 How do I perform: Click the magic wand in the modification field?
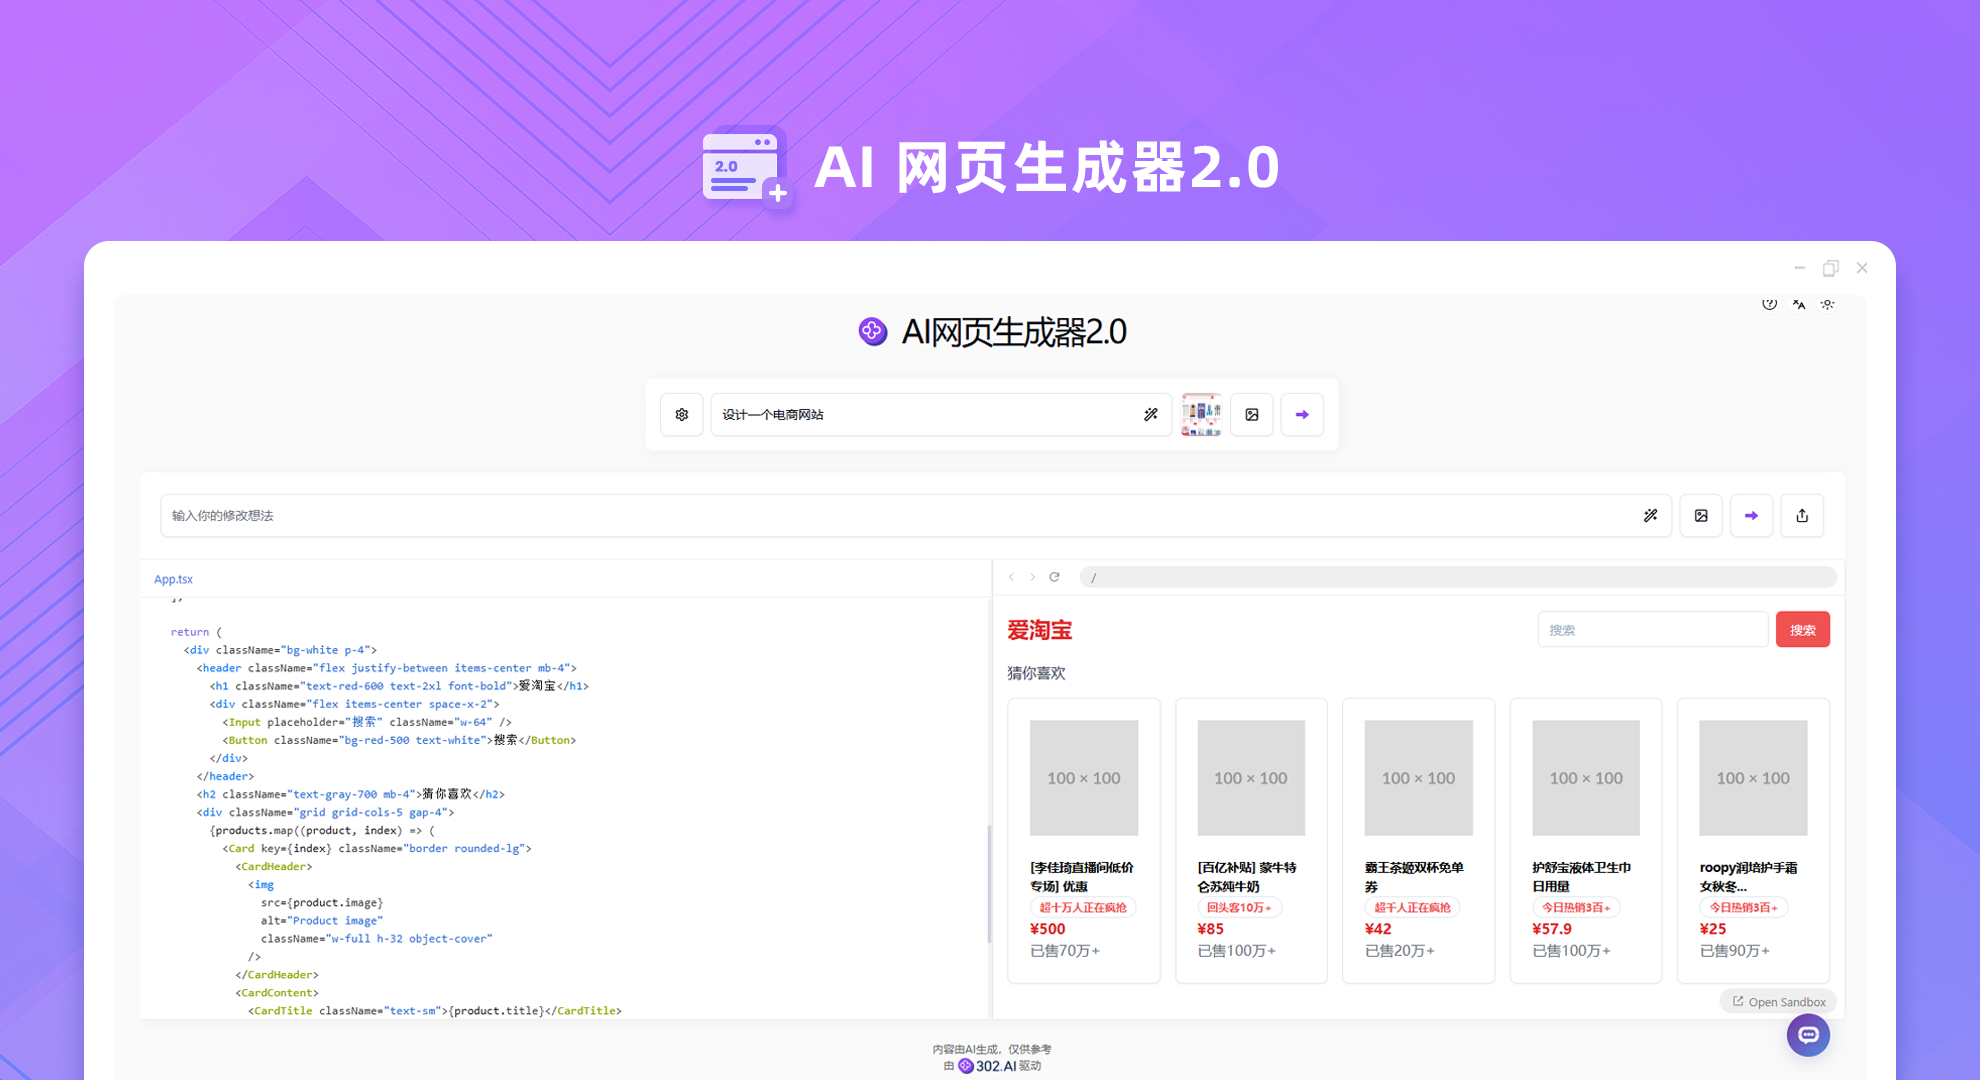[1651, 516]
